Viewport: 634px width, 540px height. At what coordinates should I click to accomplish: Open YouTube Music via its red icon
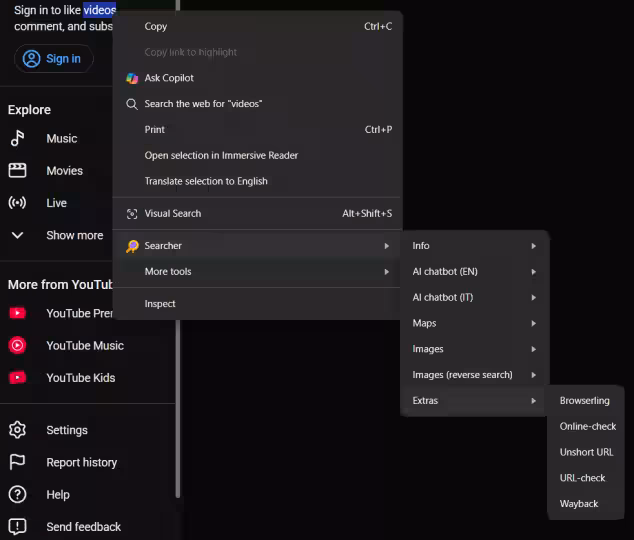click(x=17, y=345)
